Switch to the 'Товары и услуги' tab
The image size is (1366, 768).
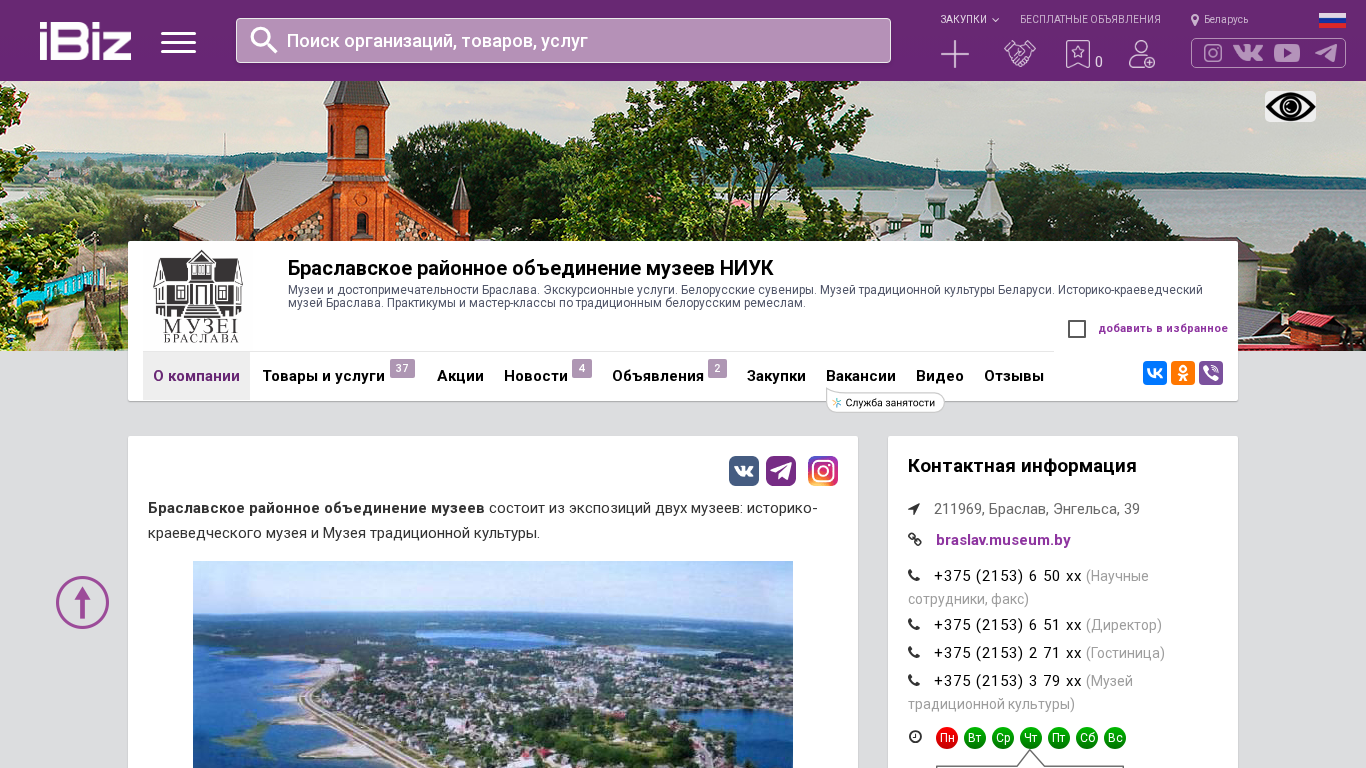click(323, 376)
